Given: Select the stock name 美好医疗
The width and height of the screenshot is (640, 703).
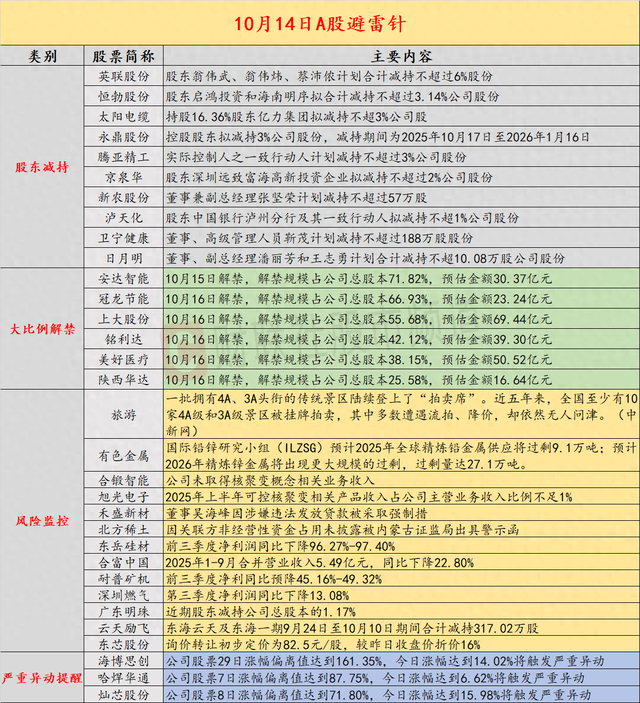Looking at the screenshot, I should point(123,360).
